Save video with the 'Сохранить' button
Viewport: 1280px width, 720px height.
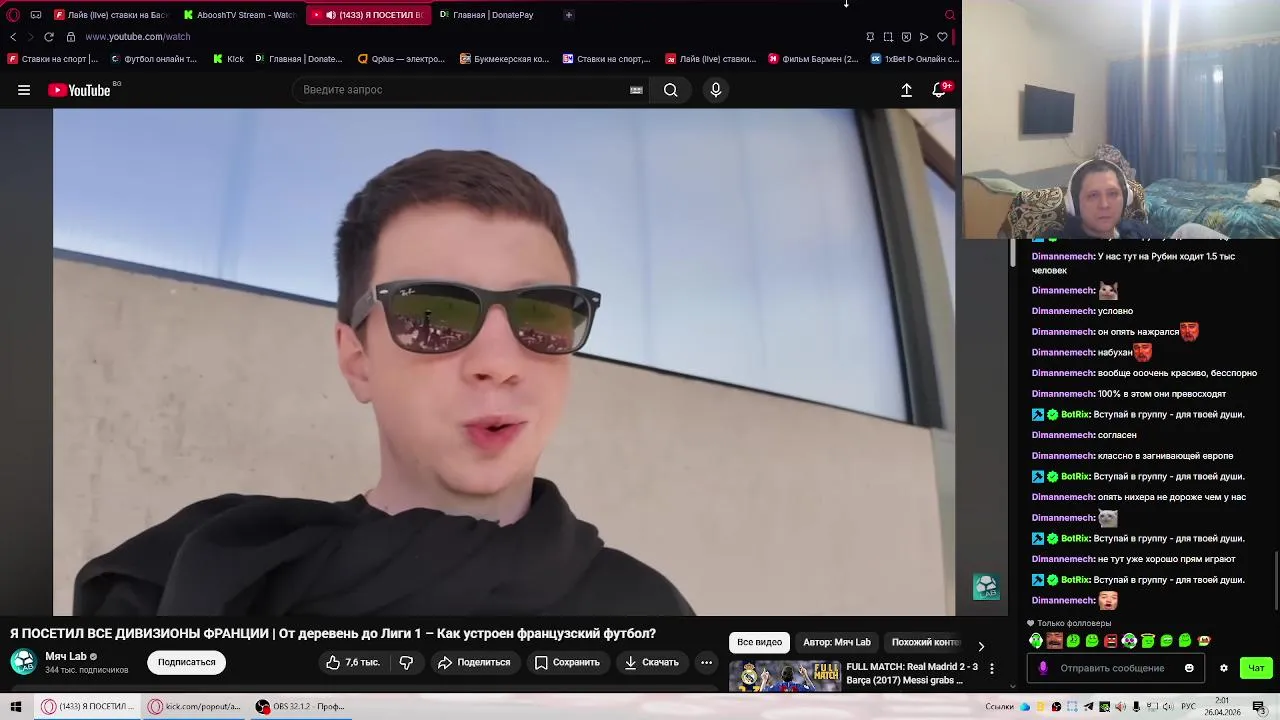tap(567, 662)
